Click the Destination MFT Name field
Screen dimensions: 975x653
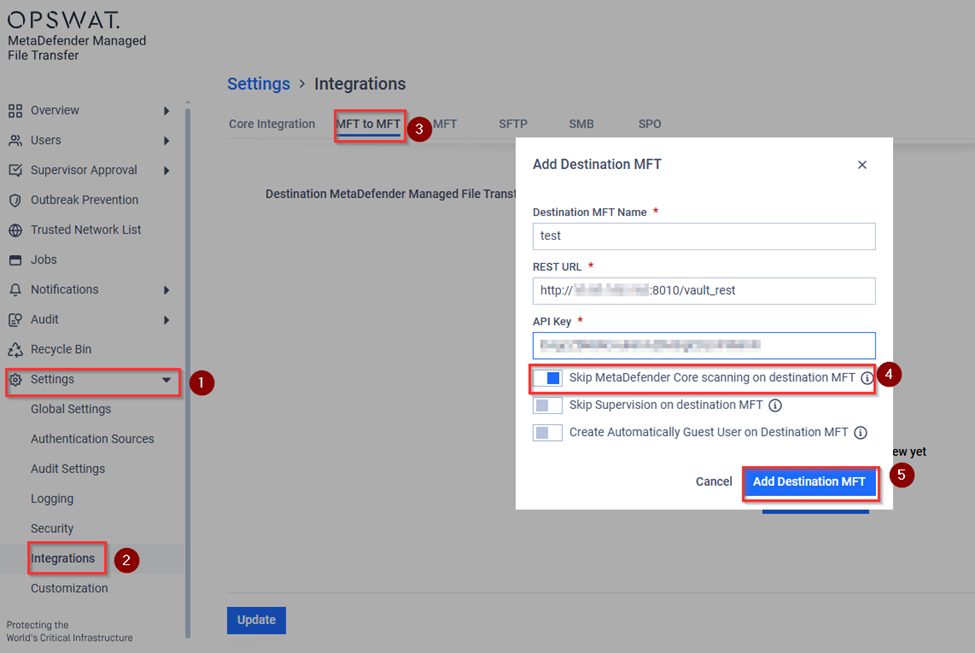tap(704, 236)
